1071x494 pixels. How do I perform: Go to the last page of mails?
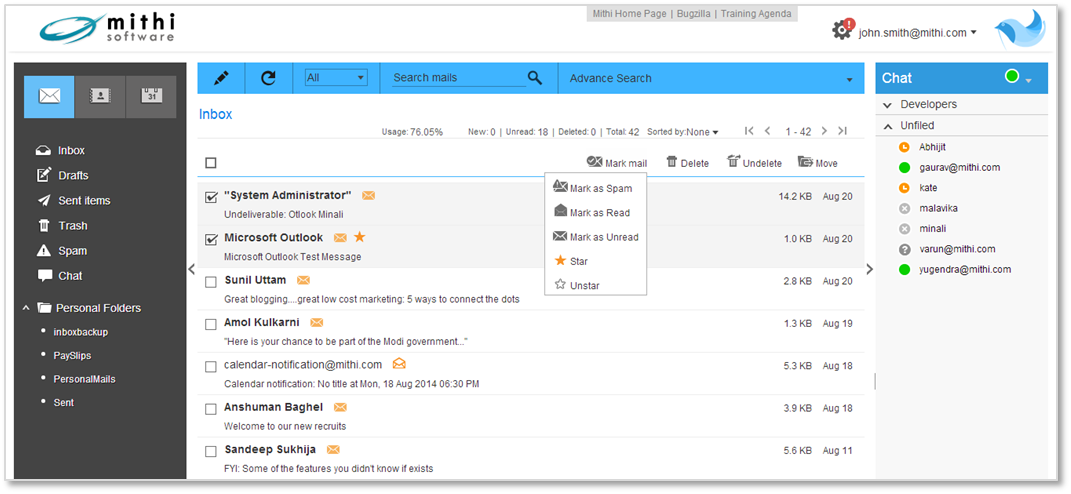coord(842,131)
